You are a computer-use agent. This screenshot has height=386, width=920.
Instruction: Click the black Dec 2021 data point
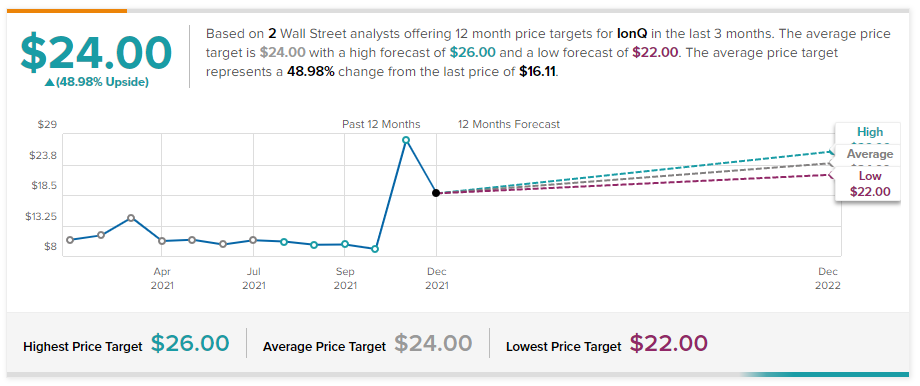[436, 193]
